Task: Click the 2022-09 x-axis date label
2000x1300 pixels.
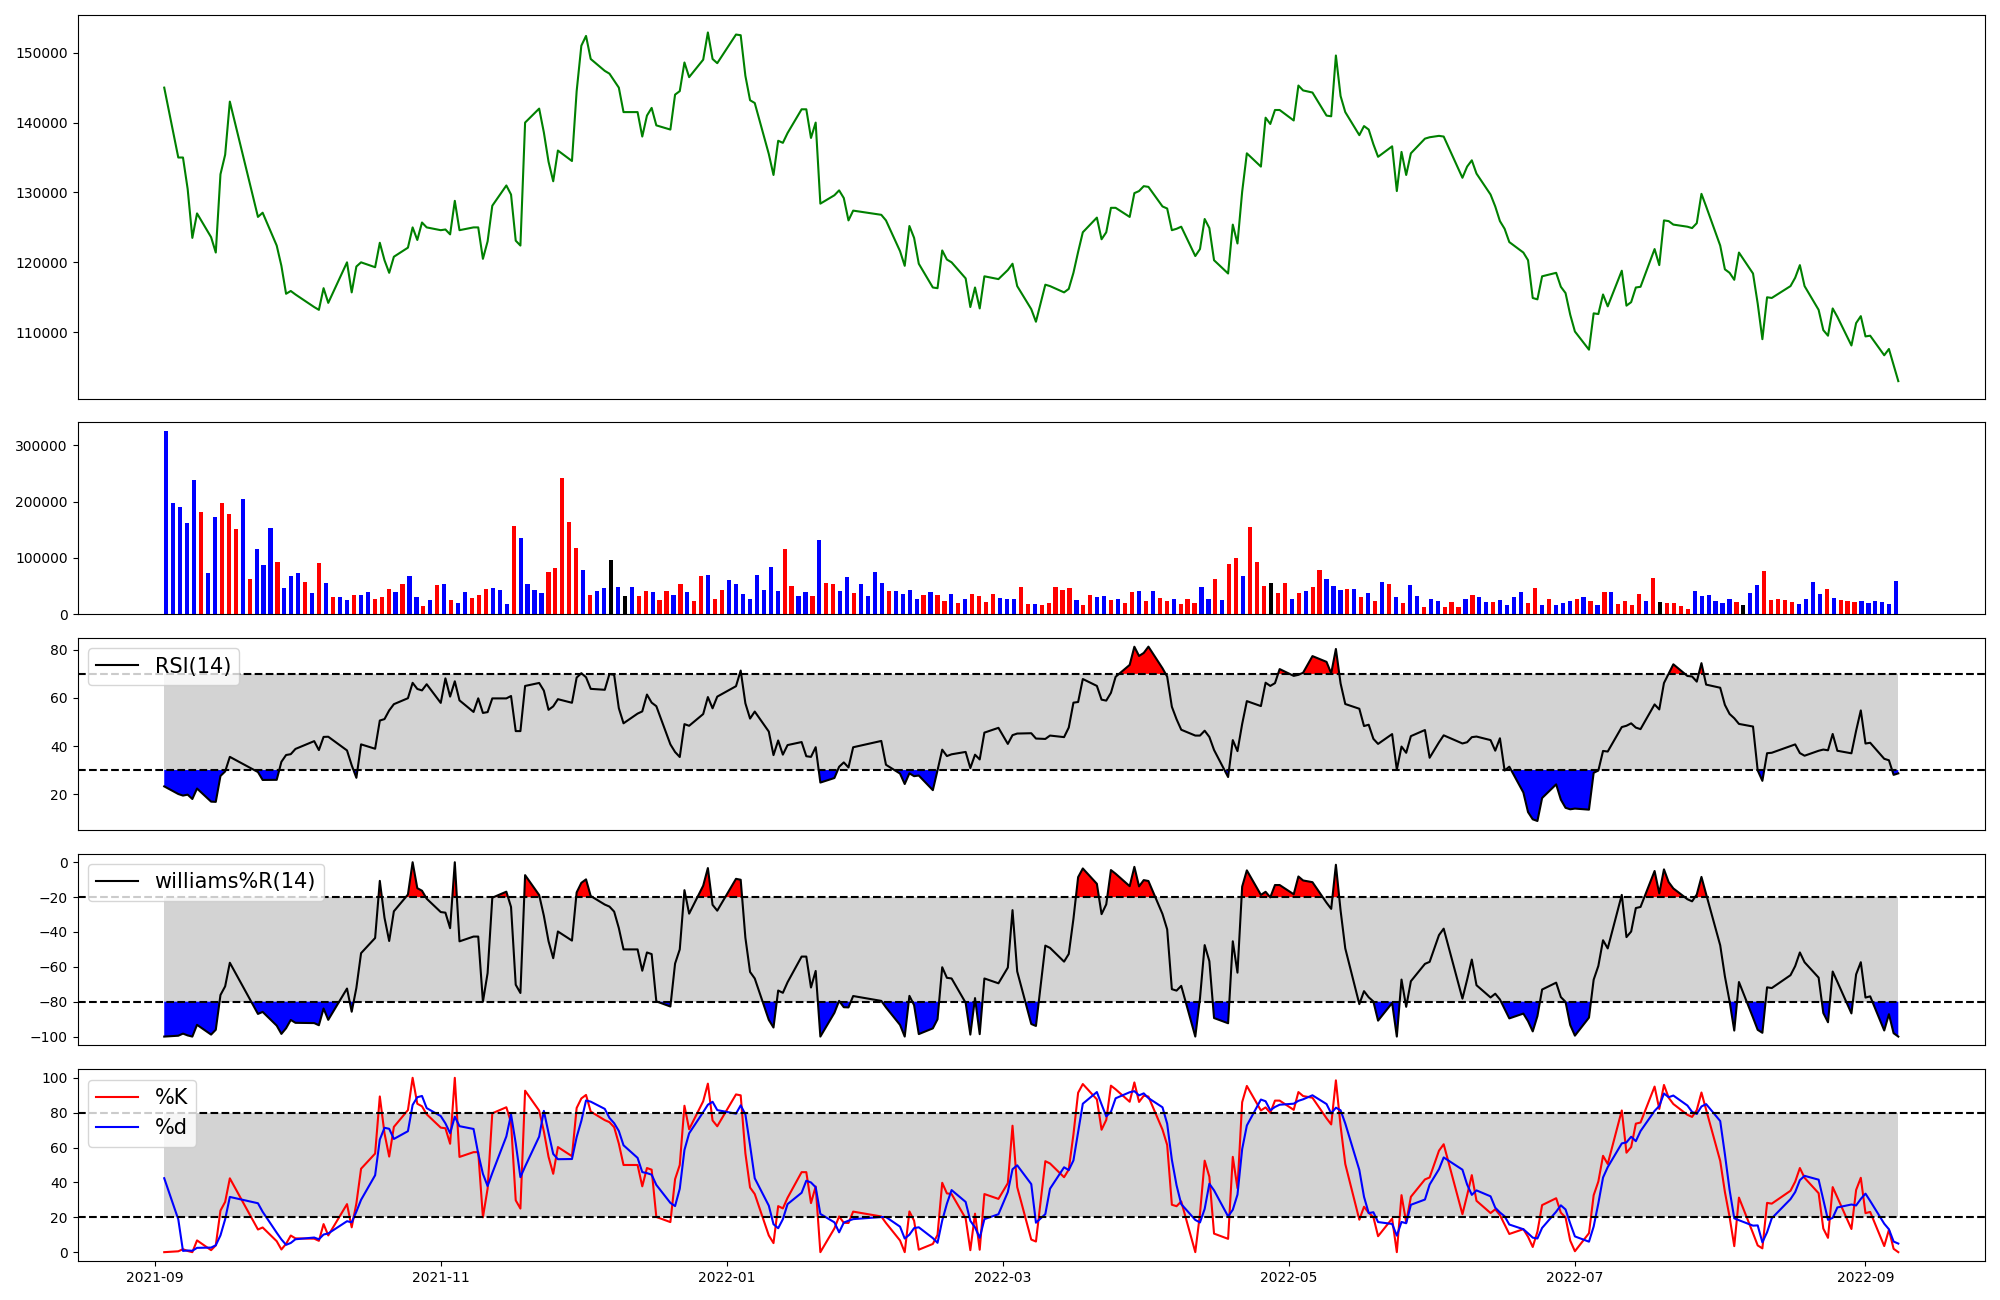Action: (x=1866, y=1277)
